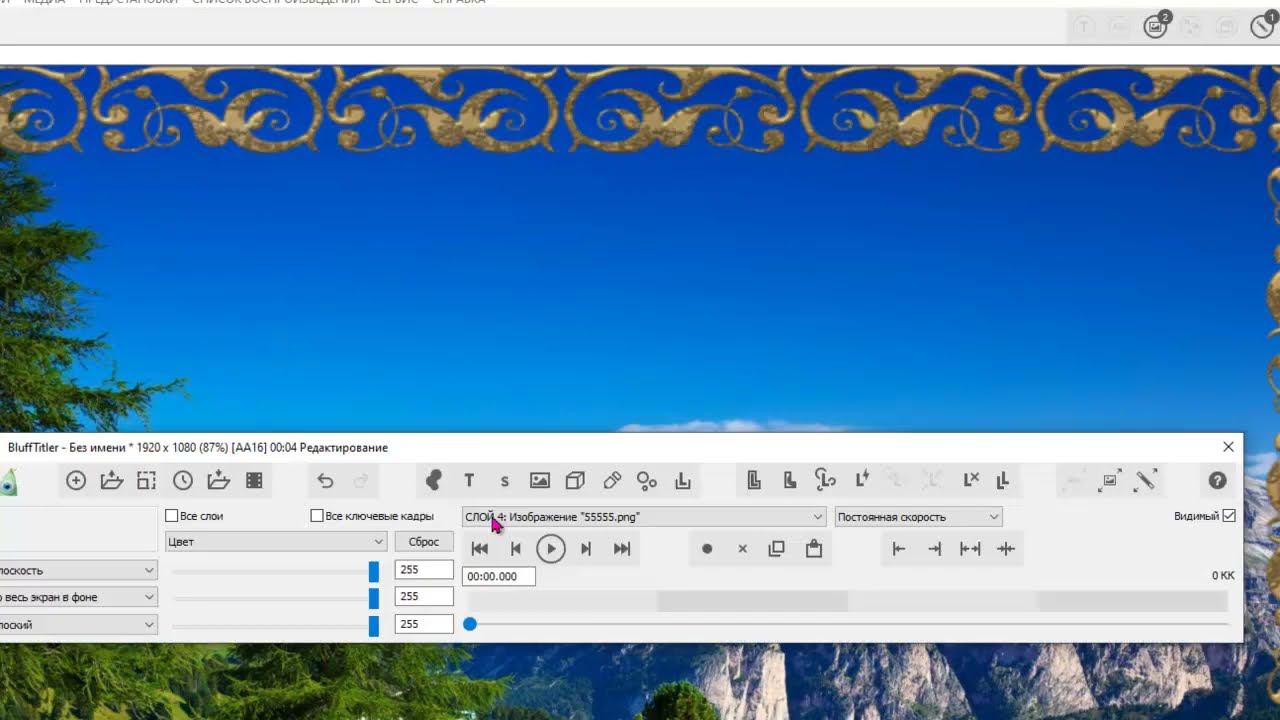Copy the keyframe with the overlapping squares icon

[x=777, y=549]
